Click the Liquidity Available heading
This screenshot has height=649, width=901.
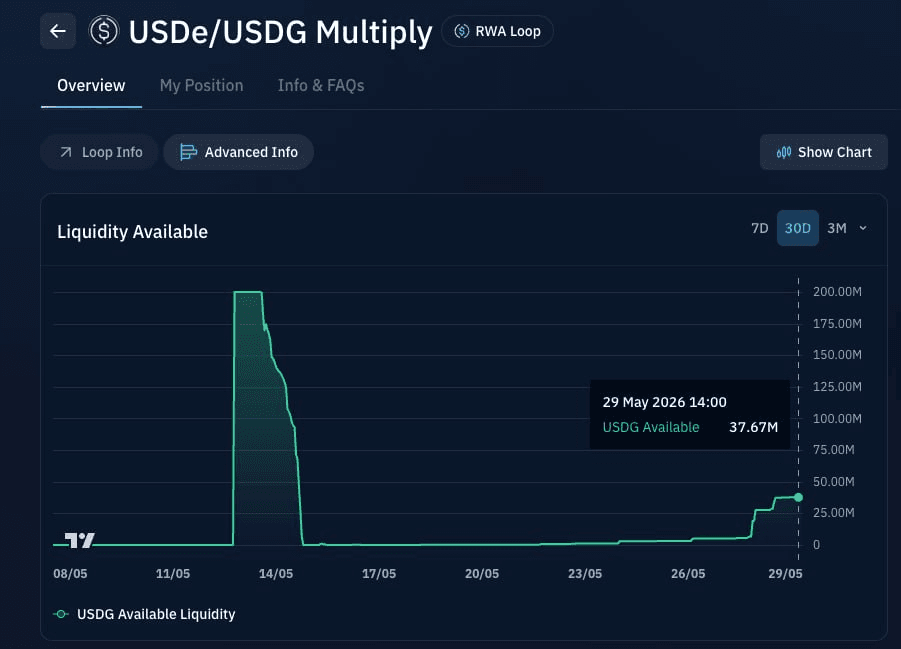tap(132, 232)
